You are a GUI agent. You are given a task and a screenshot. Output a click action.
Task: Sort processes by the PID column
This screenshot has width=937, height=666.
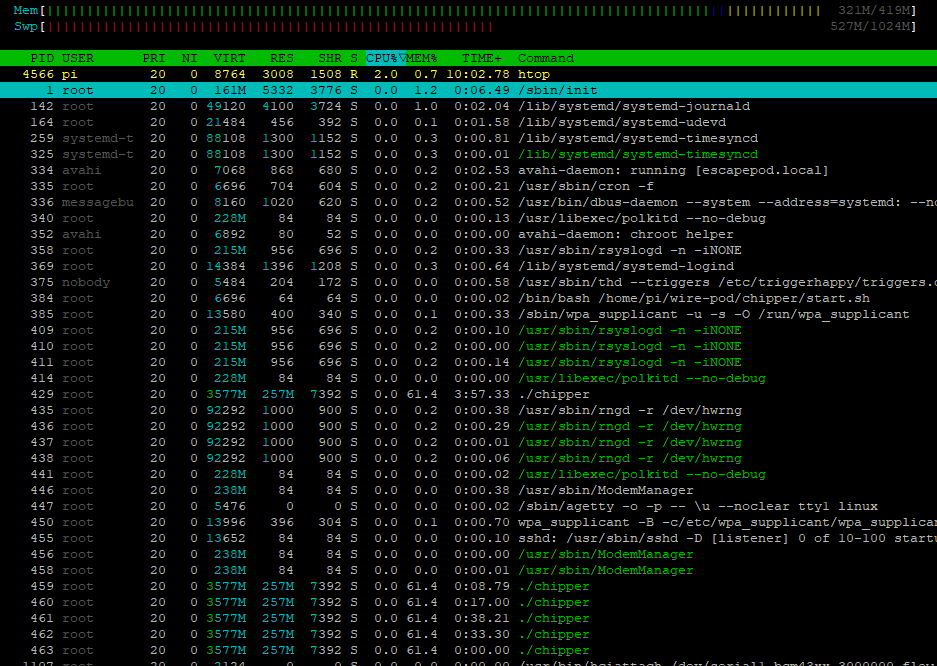41,57
